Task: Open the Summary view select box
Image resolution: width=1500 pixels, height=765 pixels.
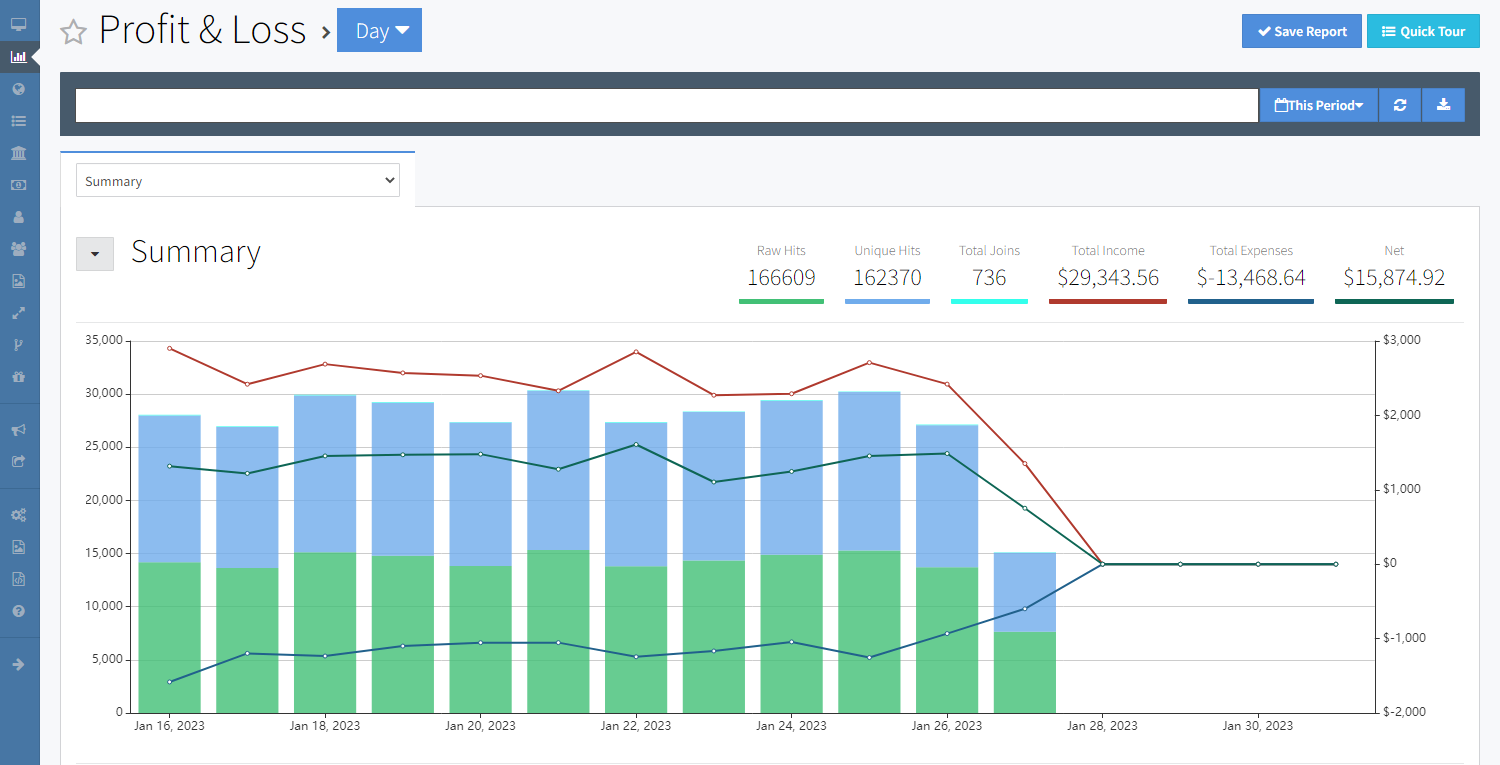Action: [238, 181]
